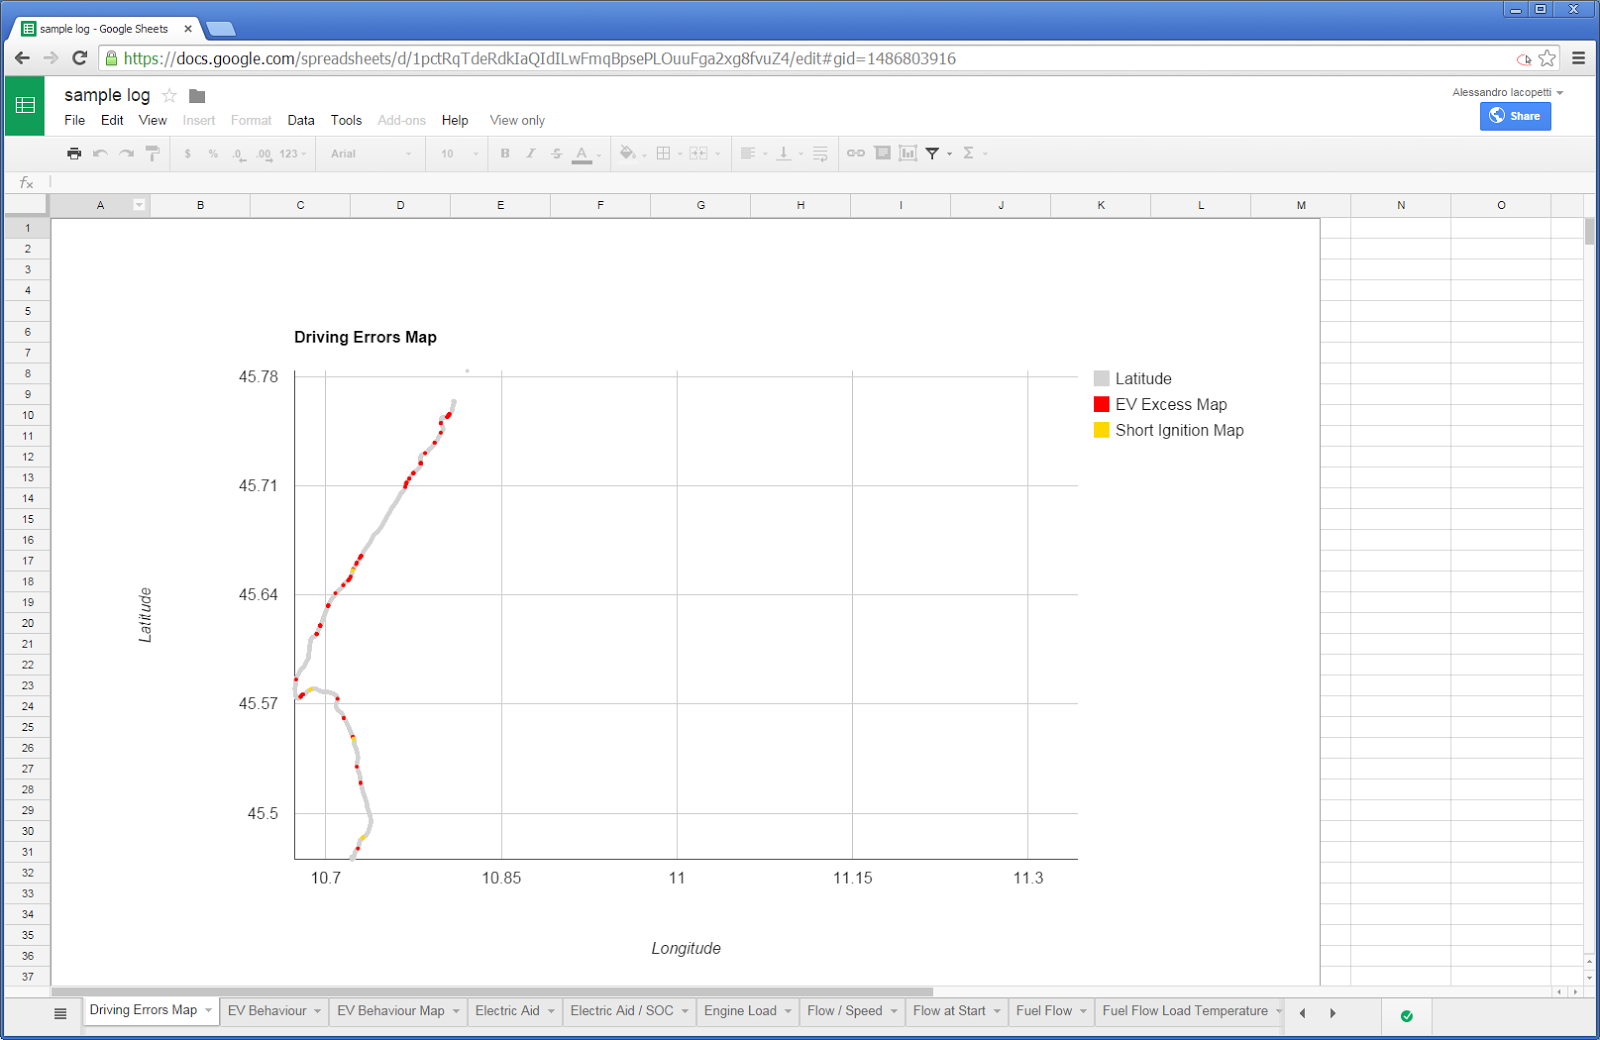The width and height of the screenshot is (1600, 1040).
Task: Toggle strikethrough formatting
Action: coord(555,153)
